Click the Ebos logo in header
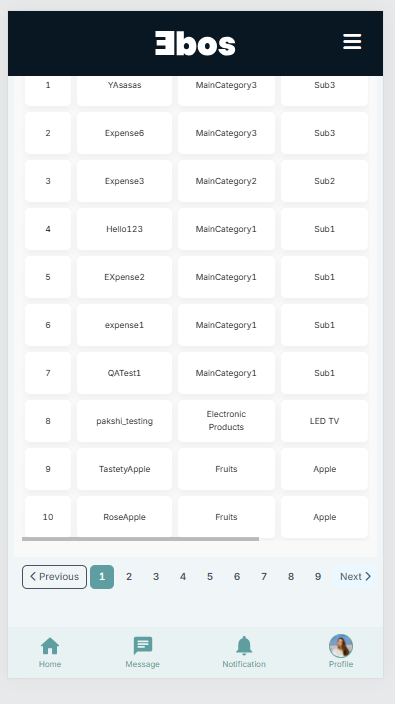The height and width of the screenshot is (704, 395). 195,43
